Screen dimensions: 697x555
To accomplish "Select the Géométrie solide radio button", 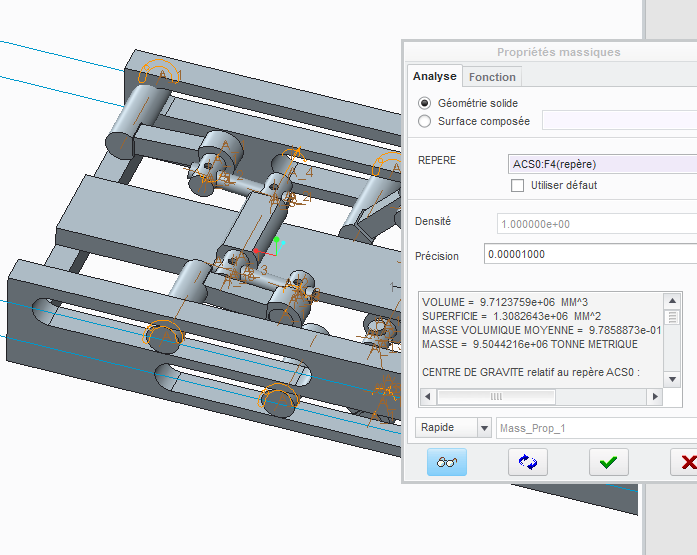I will click(x=425, y=103).
